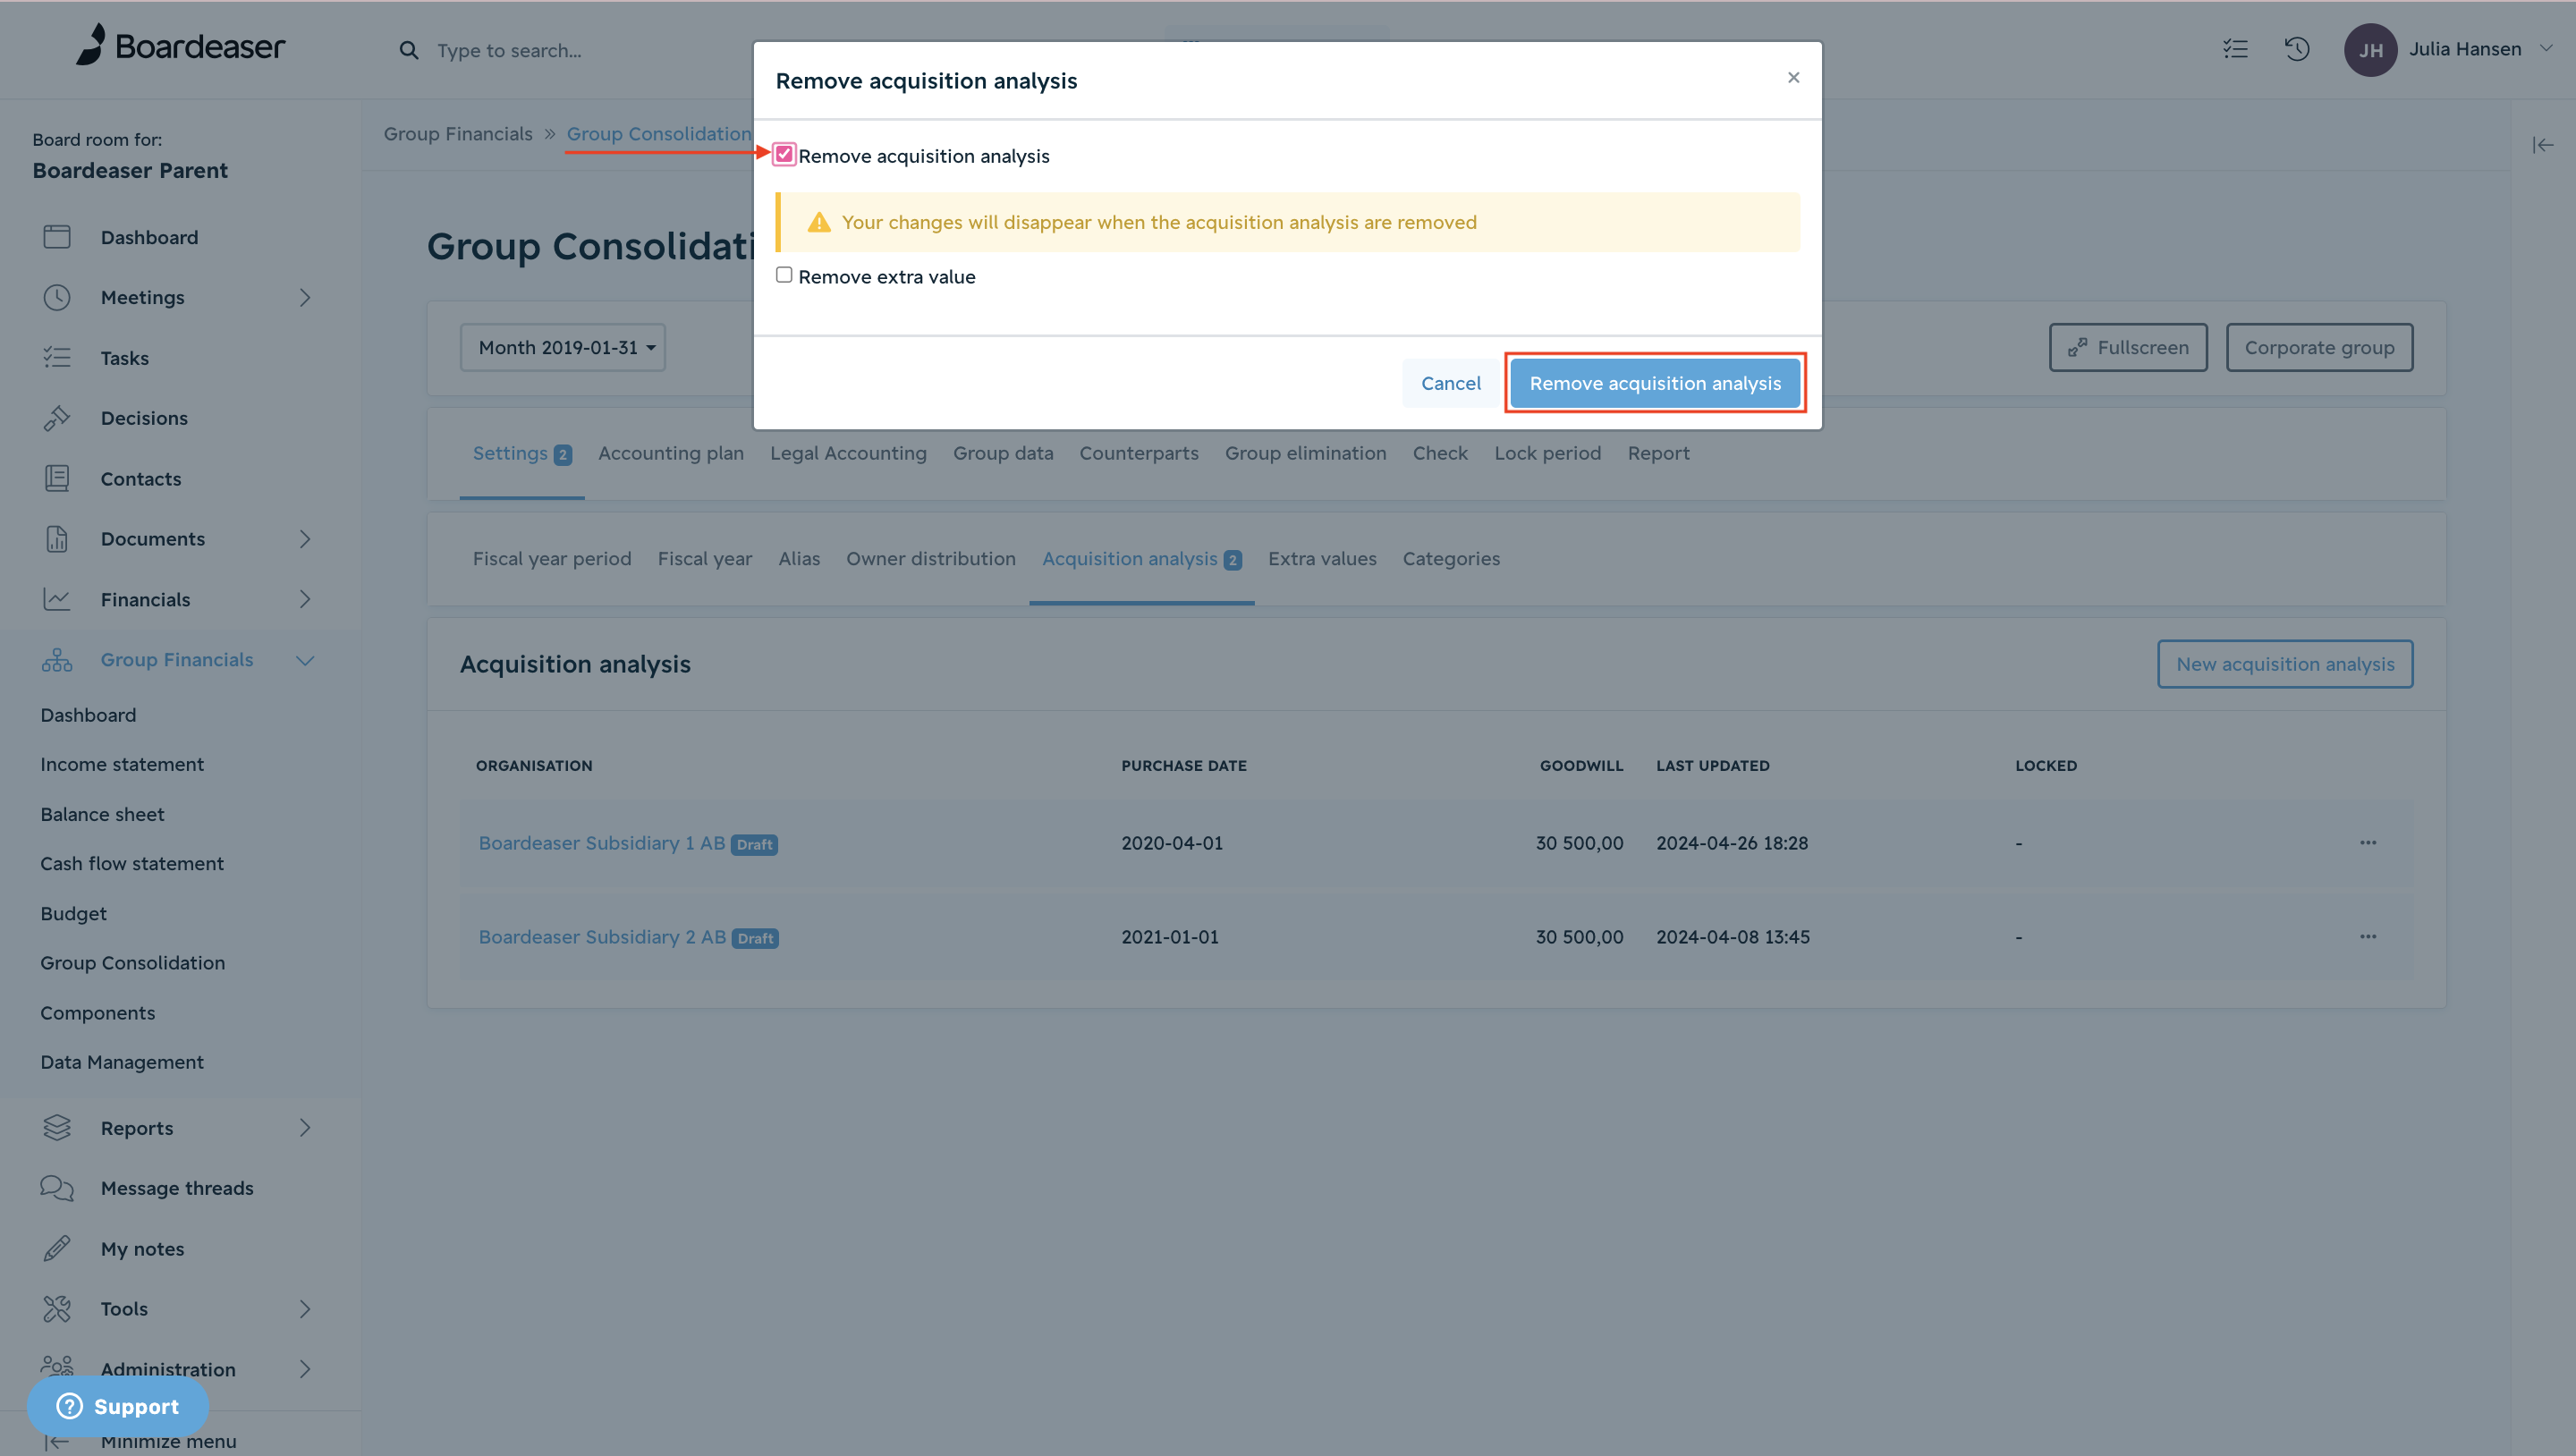Expand the Tools submenu chevron
Screen dimensions: 2576x1456
[x=305, y=1309]
